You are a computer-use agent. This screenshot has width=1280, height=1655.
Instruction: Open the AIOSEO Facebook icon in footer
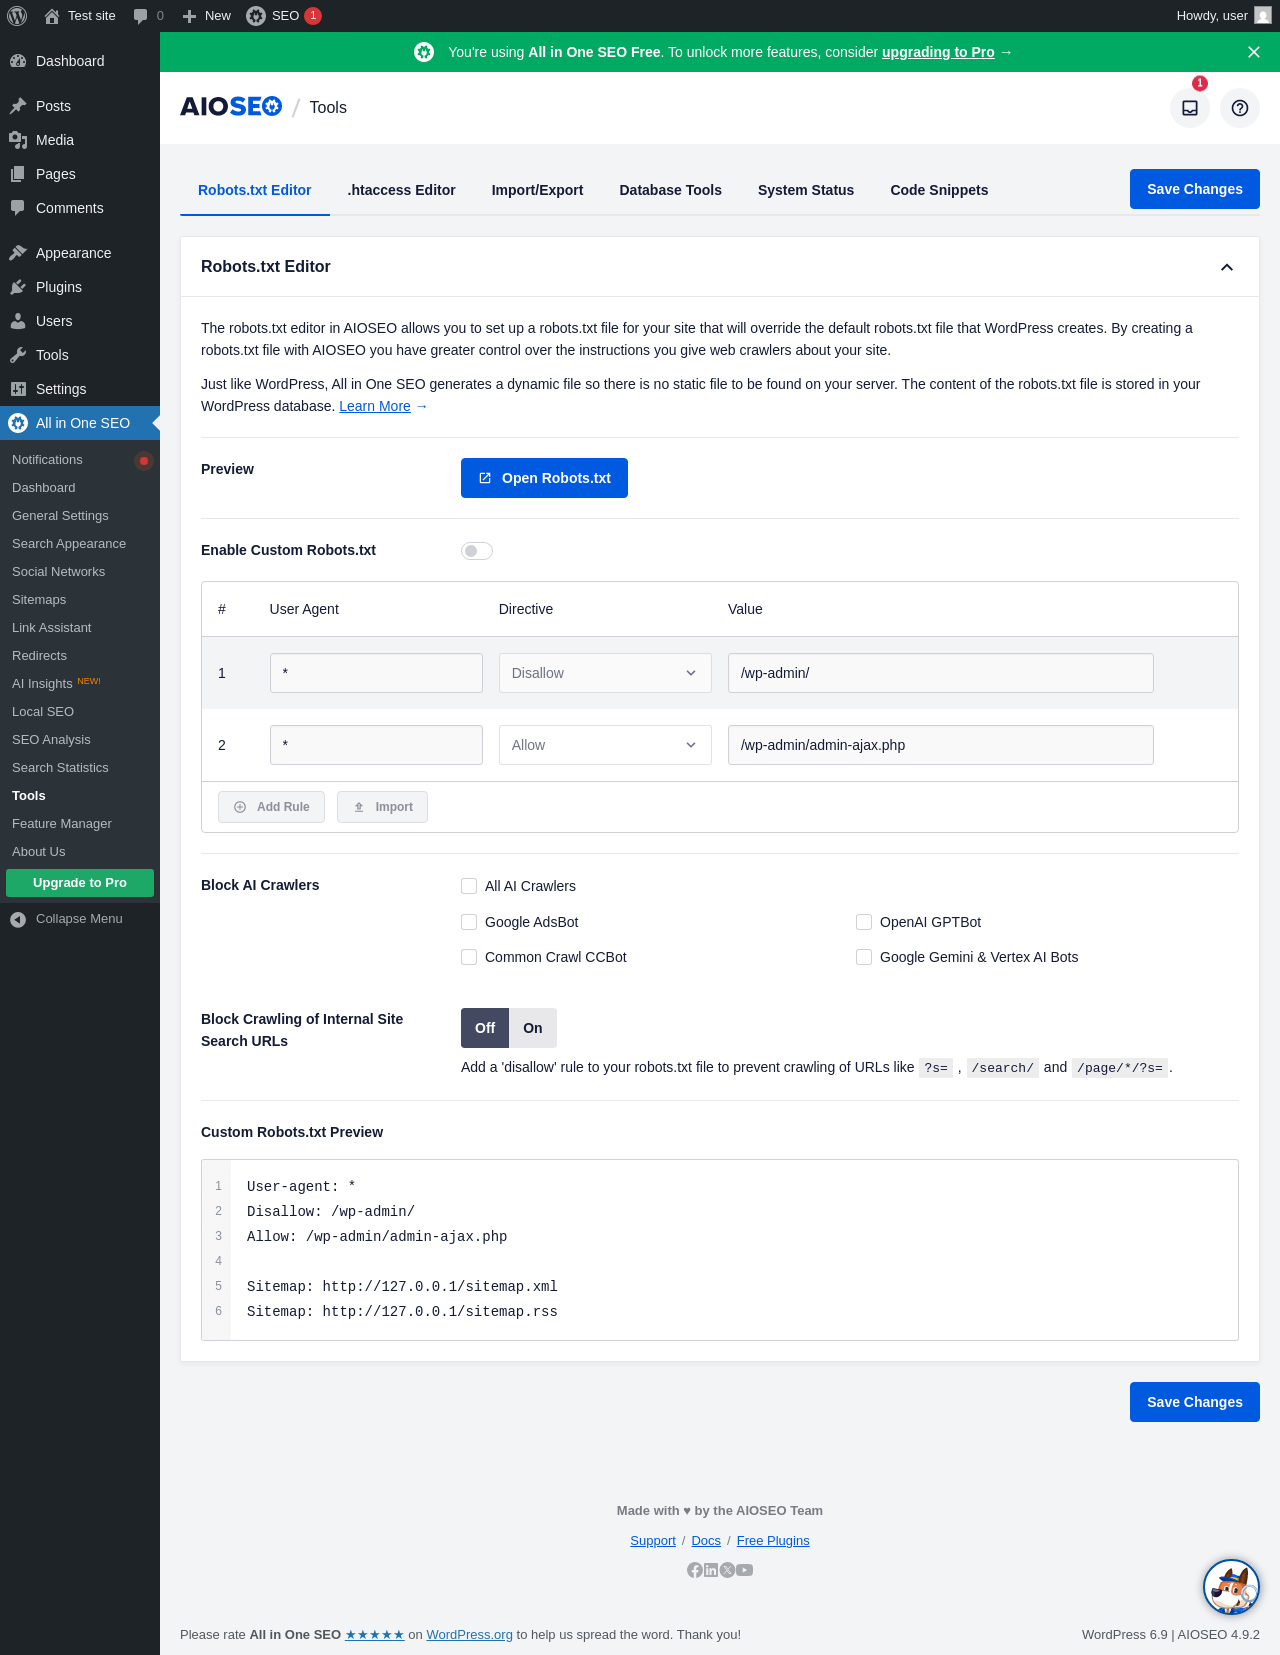click(695, 1570)
